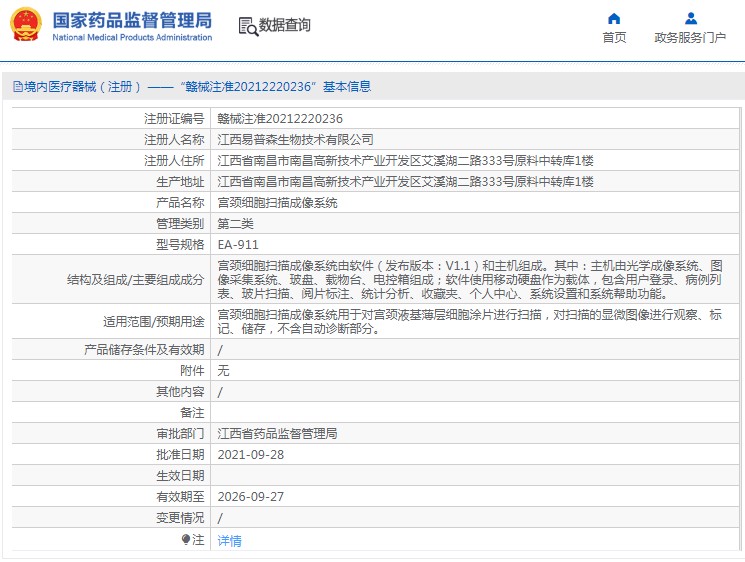Select product name 宫颈细胞扫描成像系统
The width and height of the screenshot is (745, 562).
click(277, 203)
